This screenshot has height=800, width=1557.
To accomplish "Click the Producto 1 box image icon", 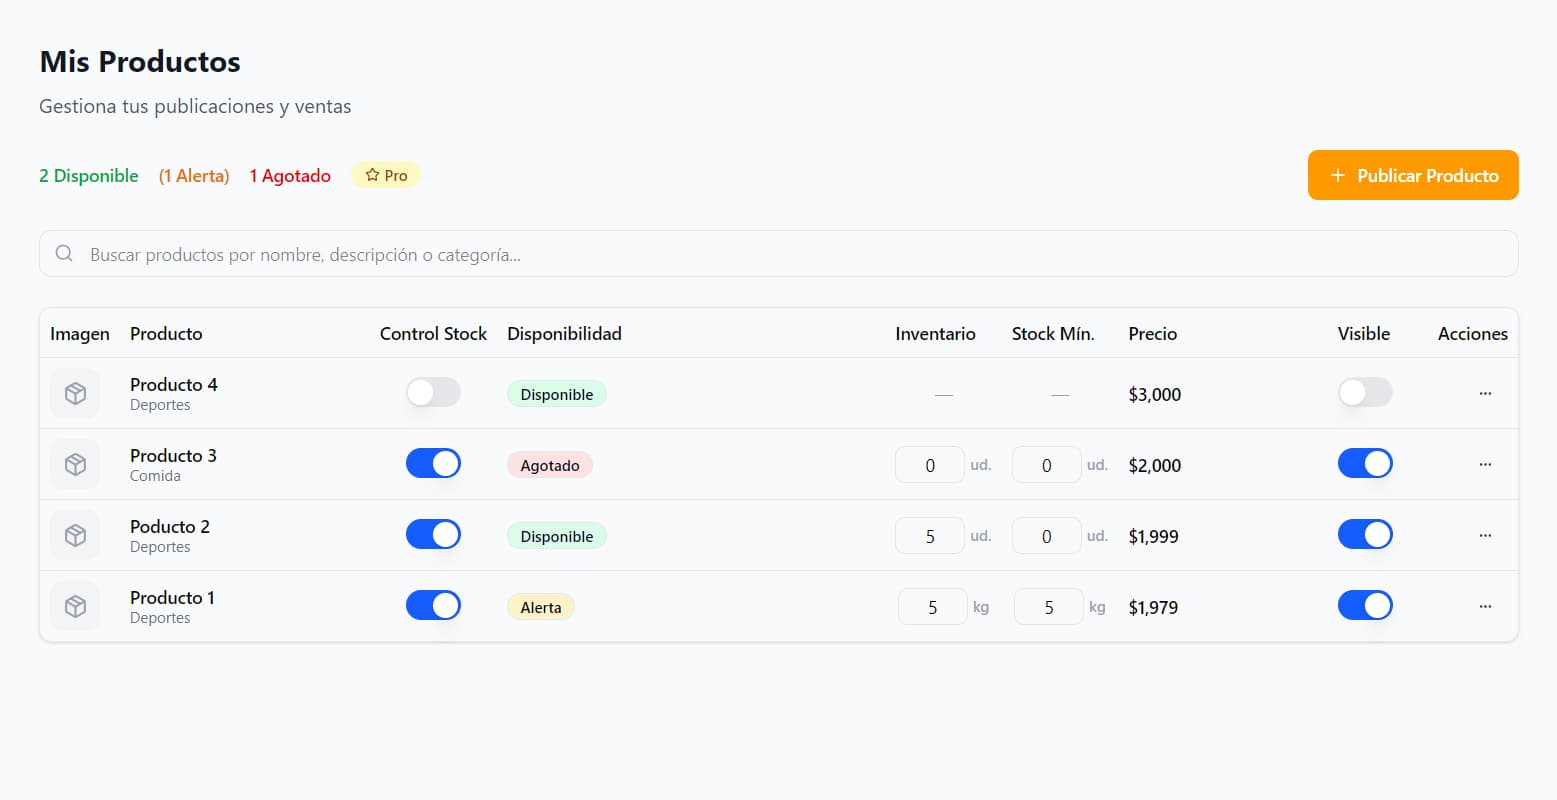I will point(75,607).
